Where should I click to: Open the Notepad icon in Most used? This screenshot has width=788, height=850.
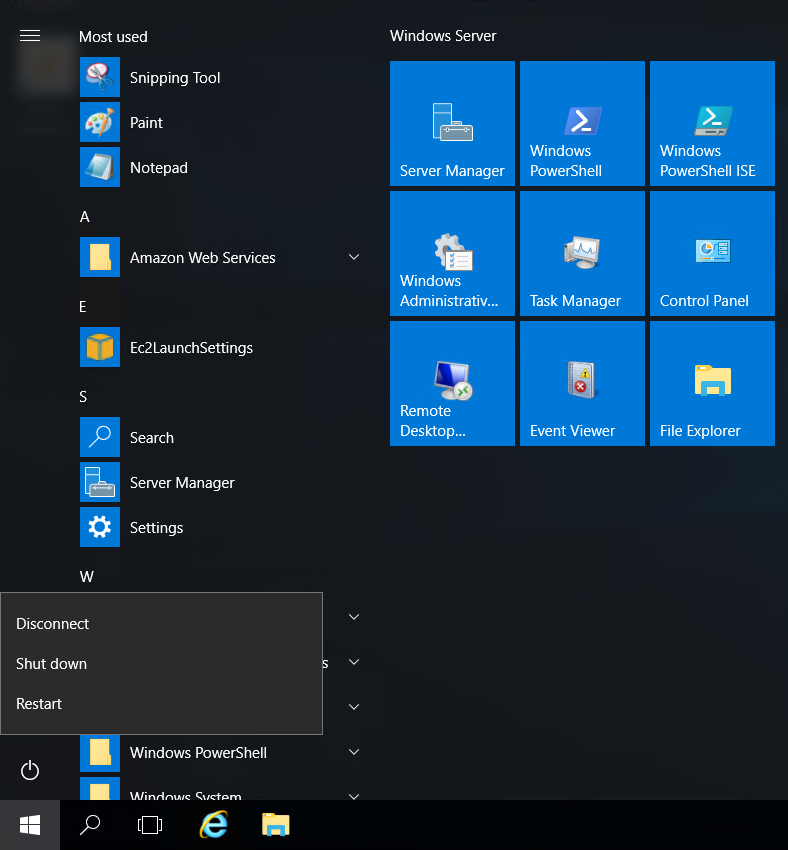100,167
